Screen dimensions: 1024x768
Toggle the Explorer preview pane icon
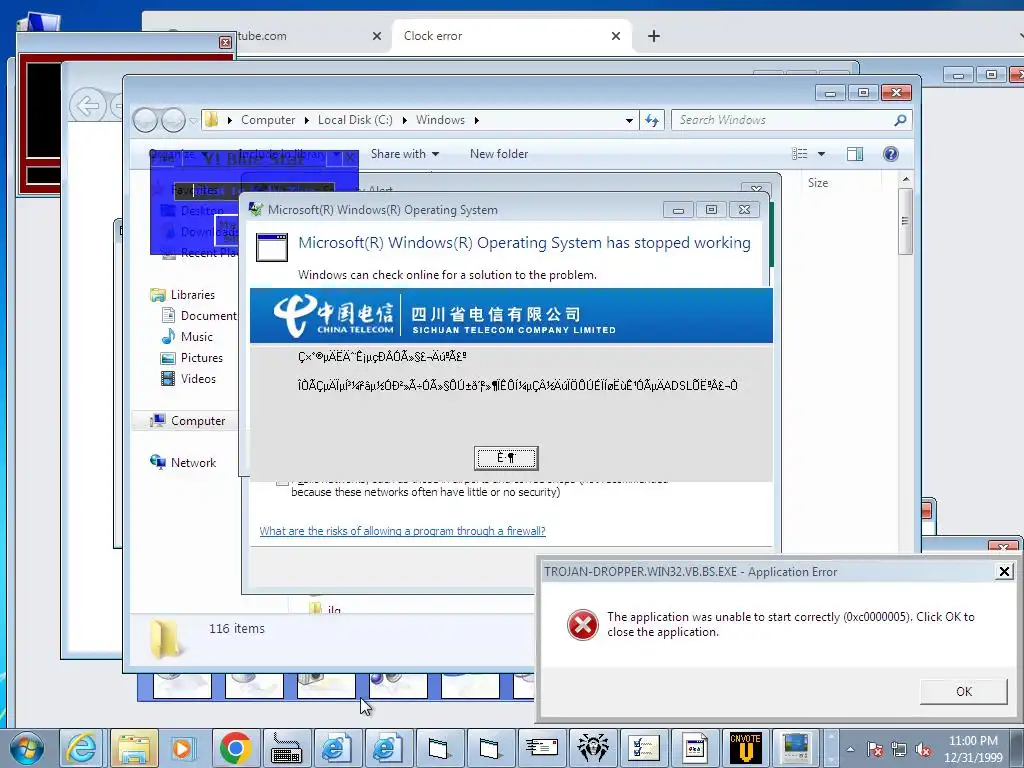pyautogui.click(x=854, y=154)
